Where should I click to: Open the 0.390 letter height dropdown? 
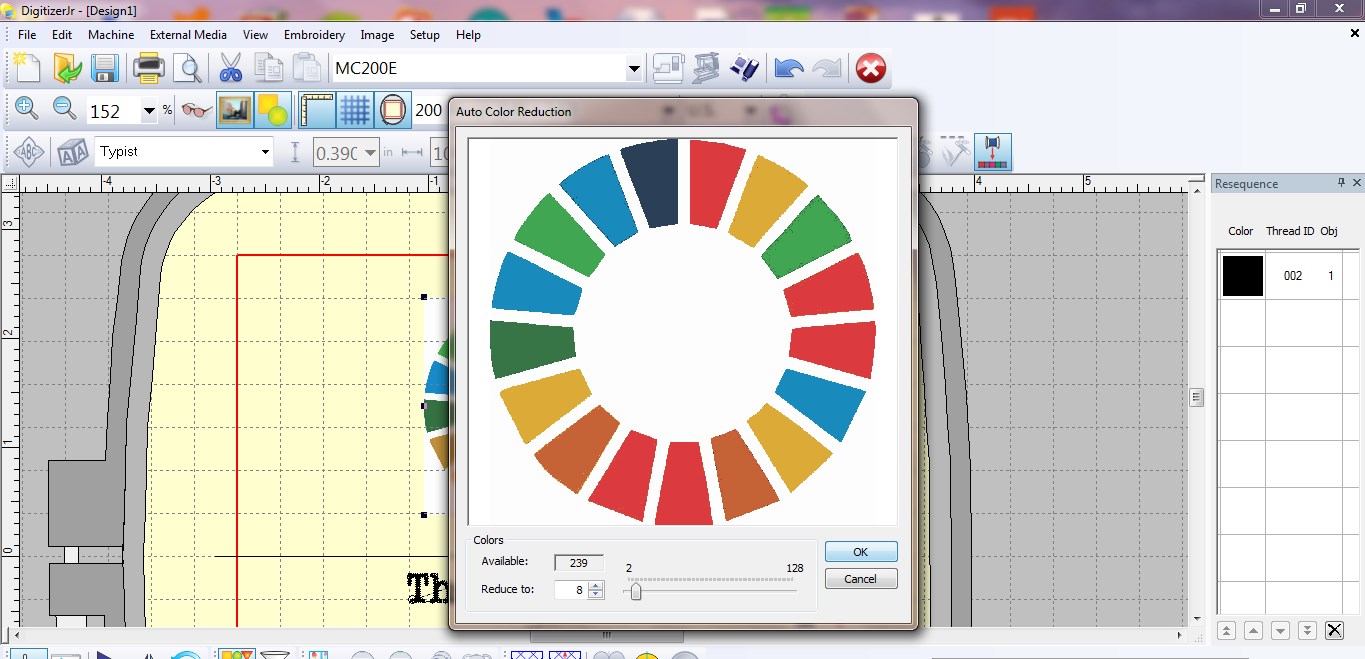[x=371, y=153]
